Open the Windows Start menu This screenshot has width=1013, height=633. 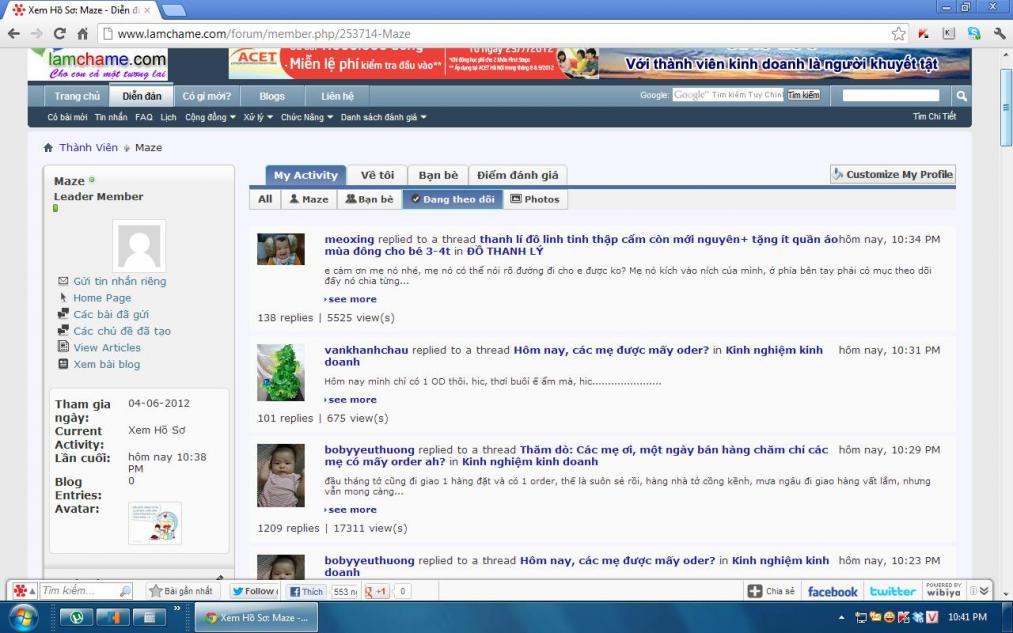pyautogui.click(x=21, y=617)
